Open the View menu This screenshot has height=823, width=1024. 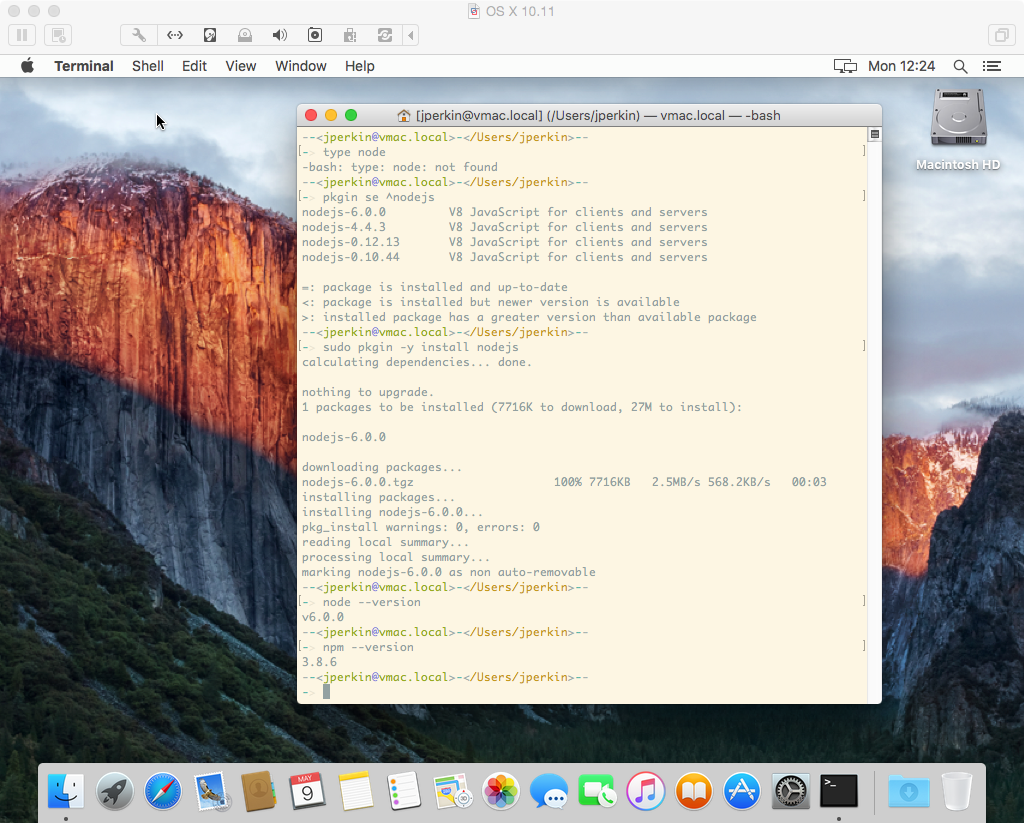coord(241,66)
